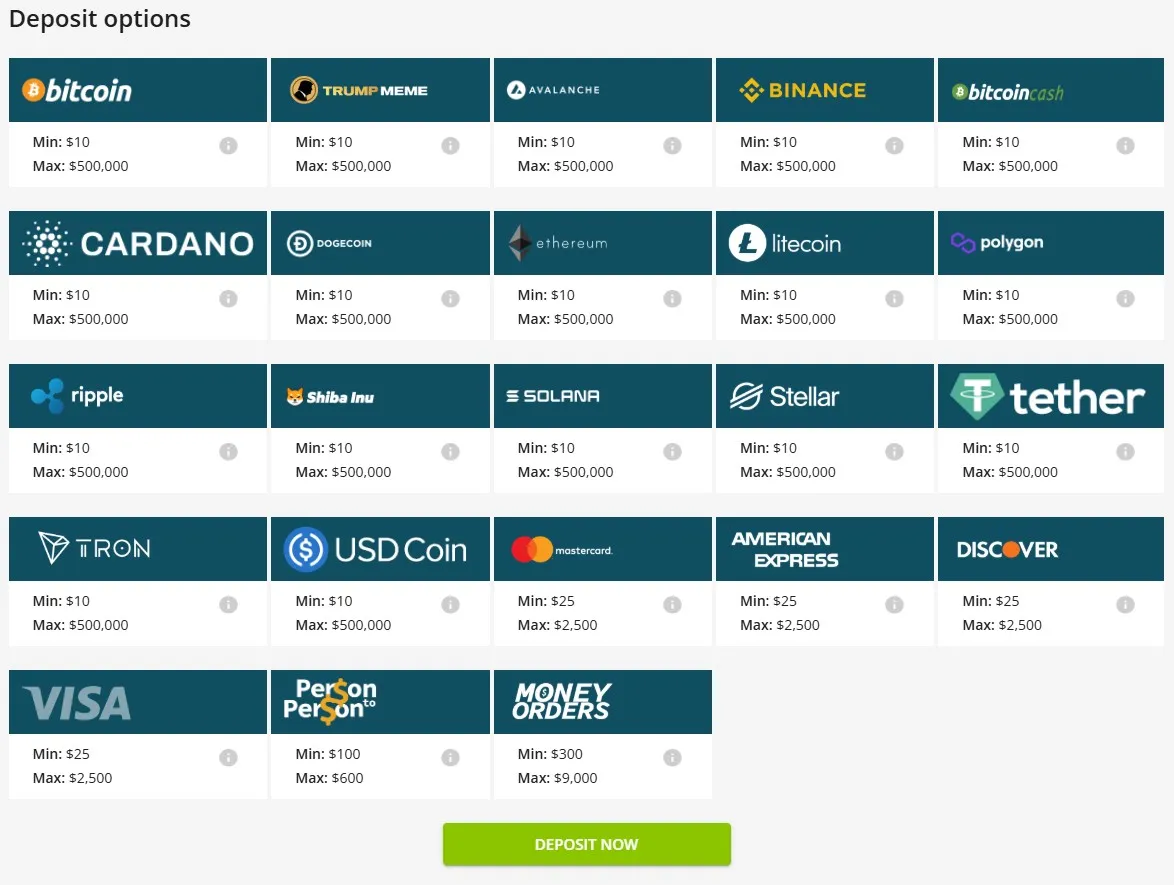
Task: Click Max: $9,000 under Money Orders
Action: point(558,778)
